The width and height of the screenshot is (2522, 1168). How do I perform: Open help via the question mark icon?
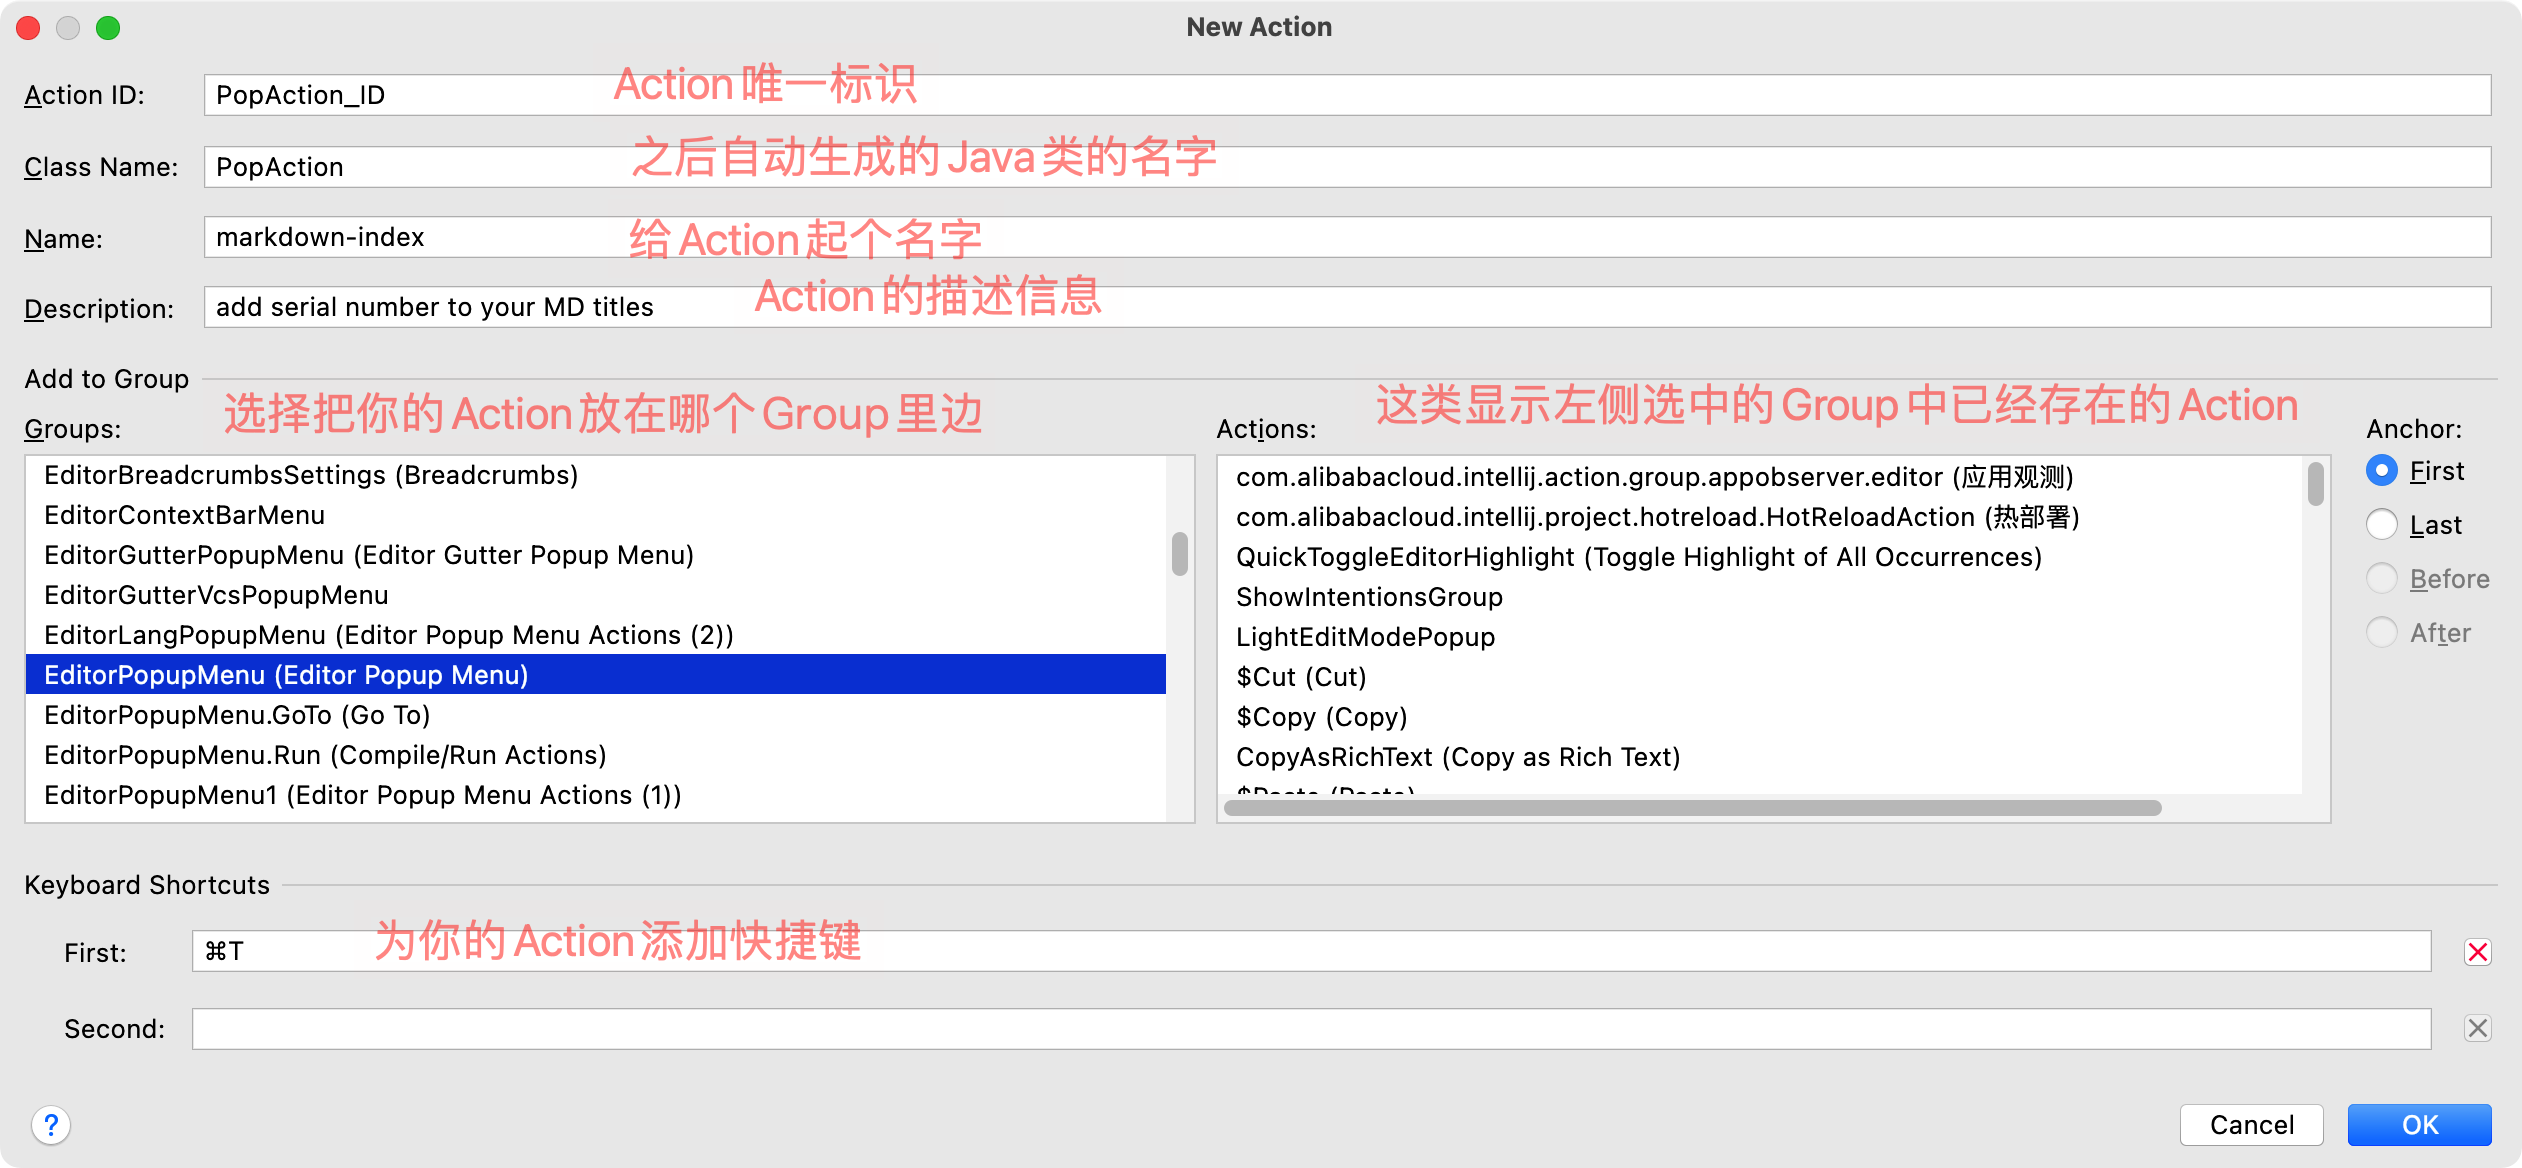[50, 1124]
